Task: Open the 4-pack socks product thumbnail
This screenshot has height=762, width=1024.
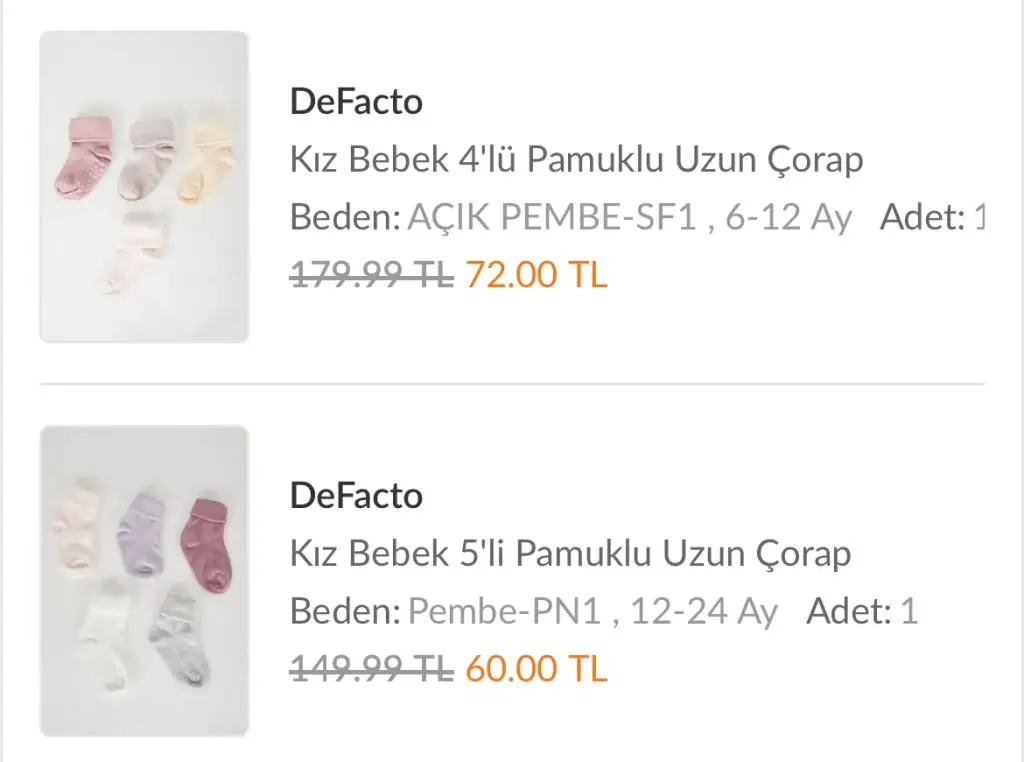Action: [144, 187]
